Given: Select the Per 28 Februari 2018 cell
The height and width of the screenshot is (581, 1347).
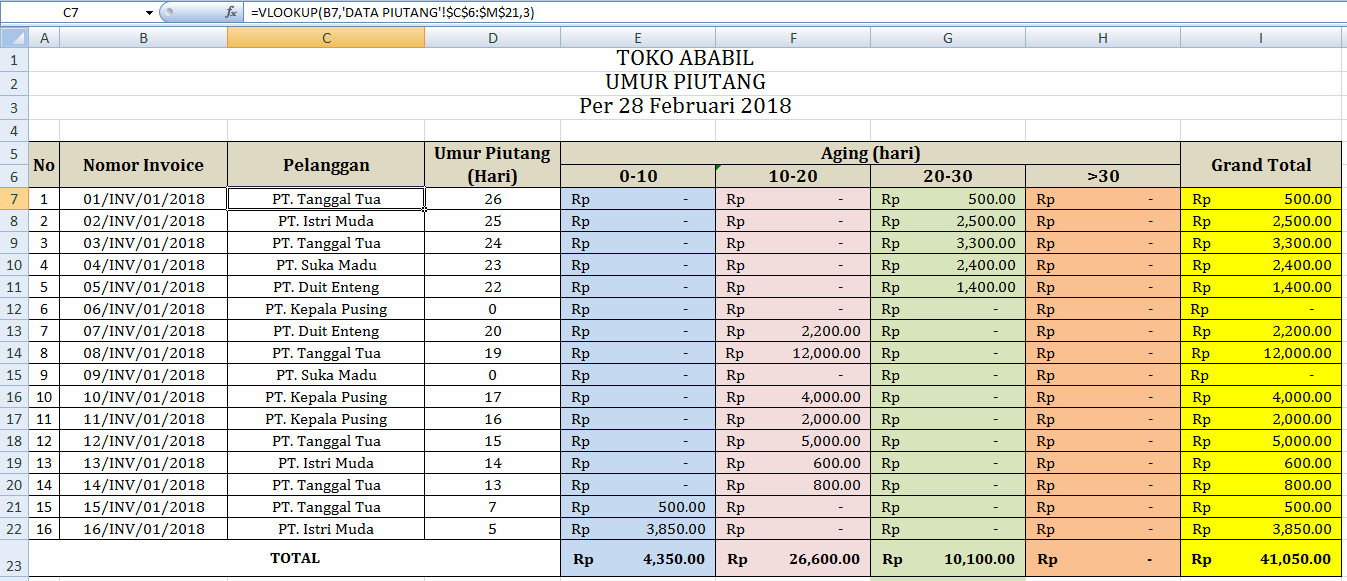Looking at the screenshot, I should 684,105.
